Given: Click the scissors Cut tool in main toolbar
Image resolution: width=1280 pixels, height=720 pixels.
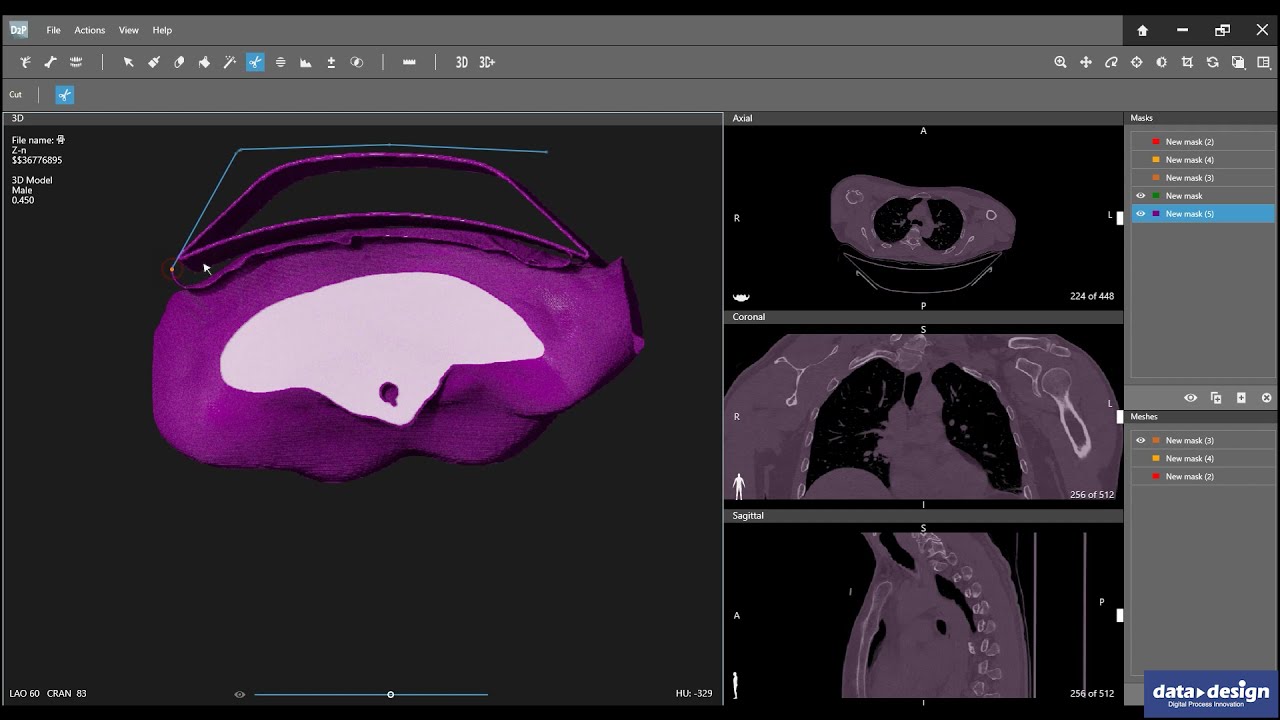Looking at the screenshot, I should pyautogui.click(x=255, y=62).
